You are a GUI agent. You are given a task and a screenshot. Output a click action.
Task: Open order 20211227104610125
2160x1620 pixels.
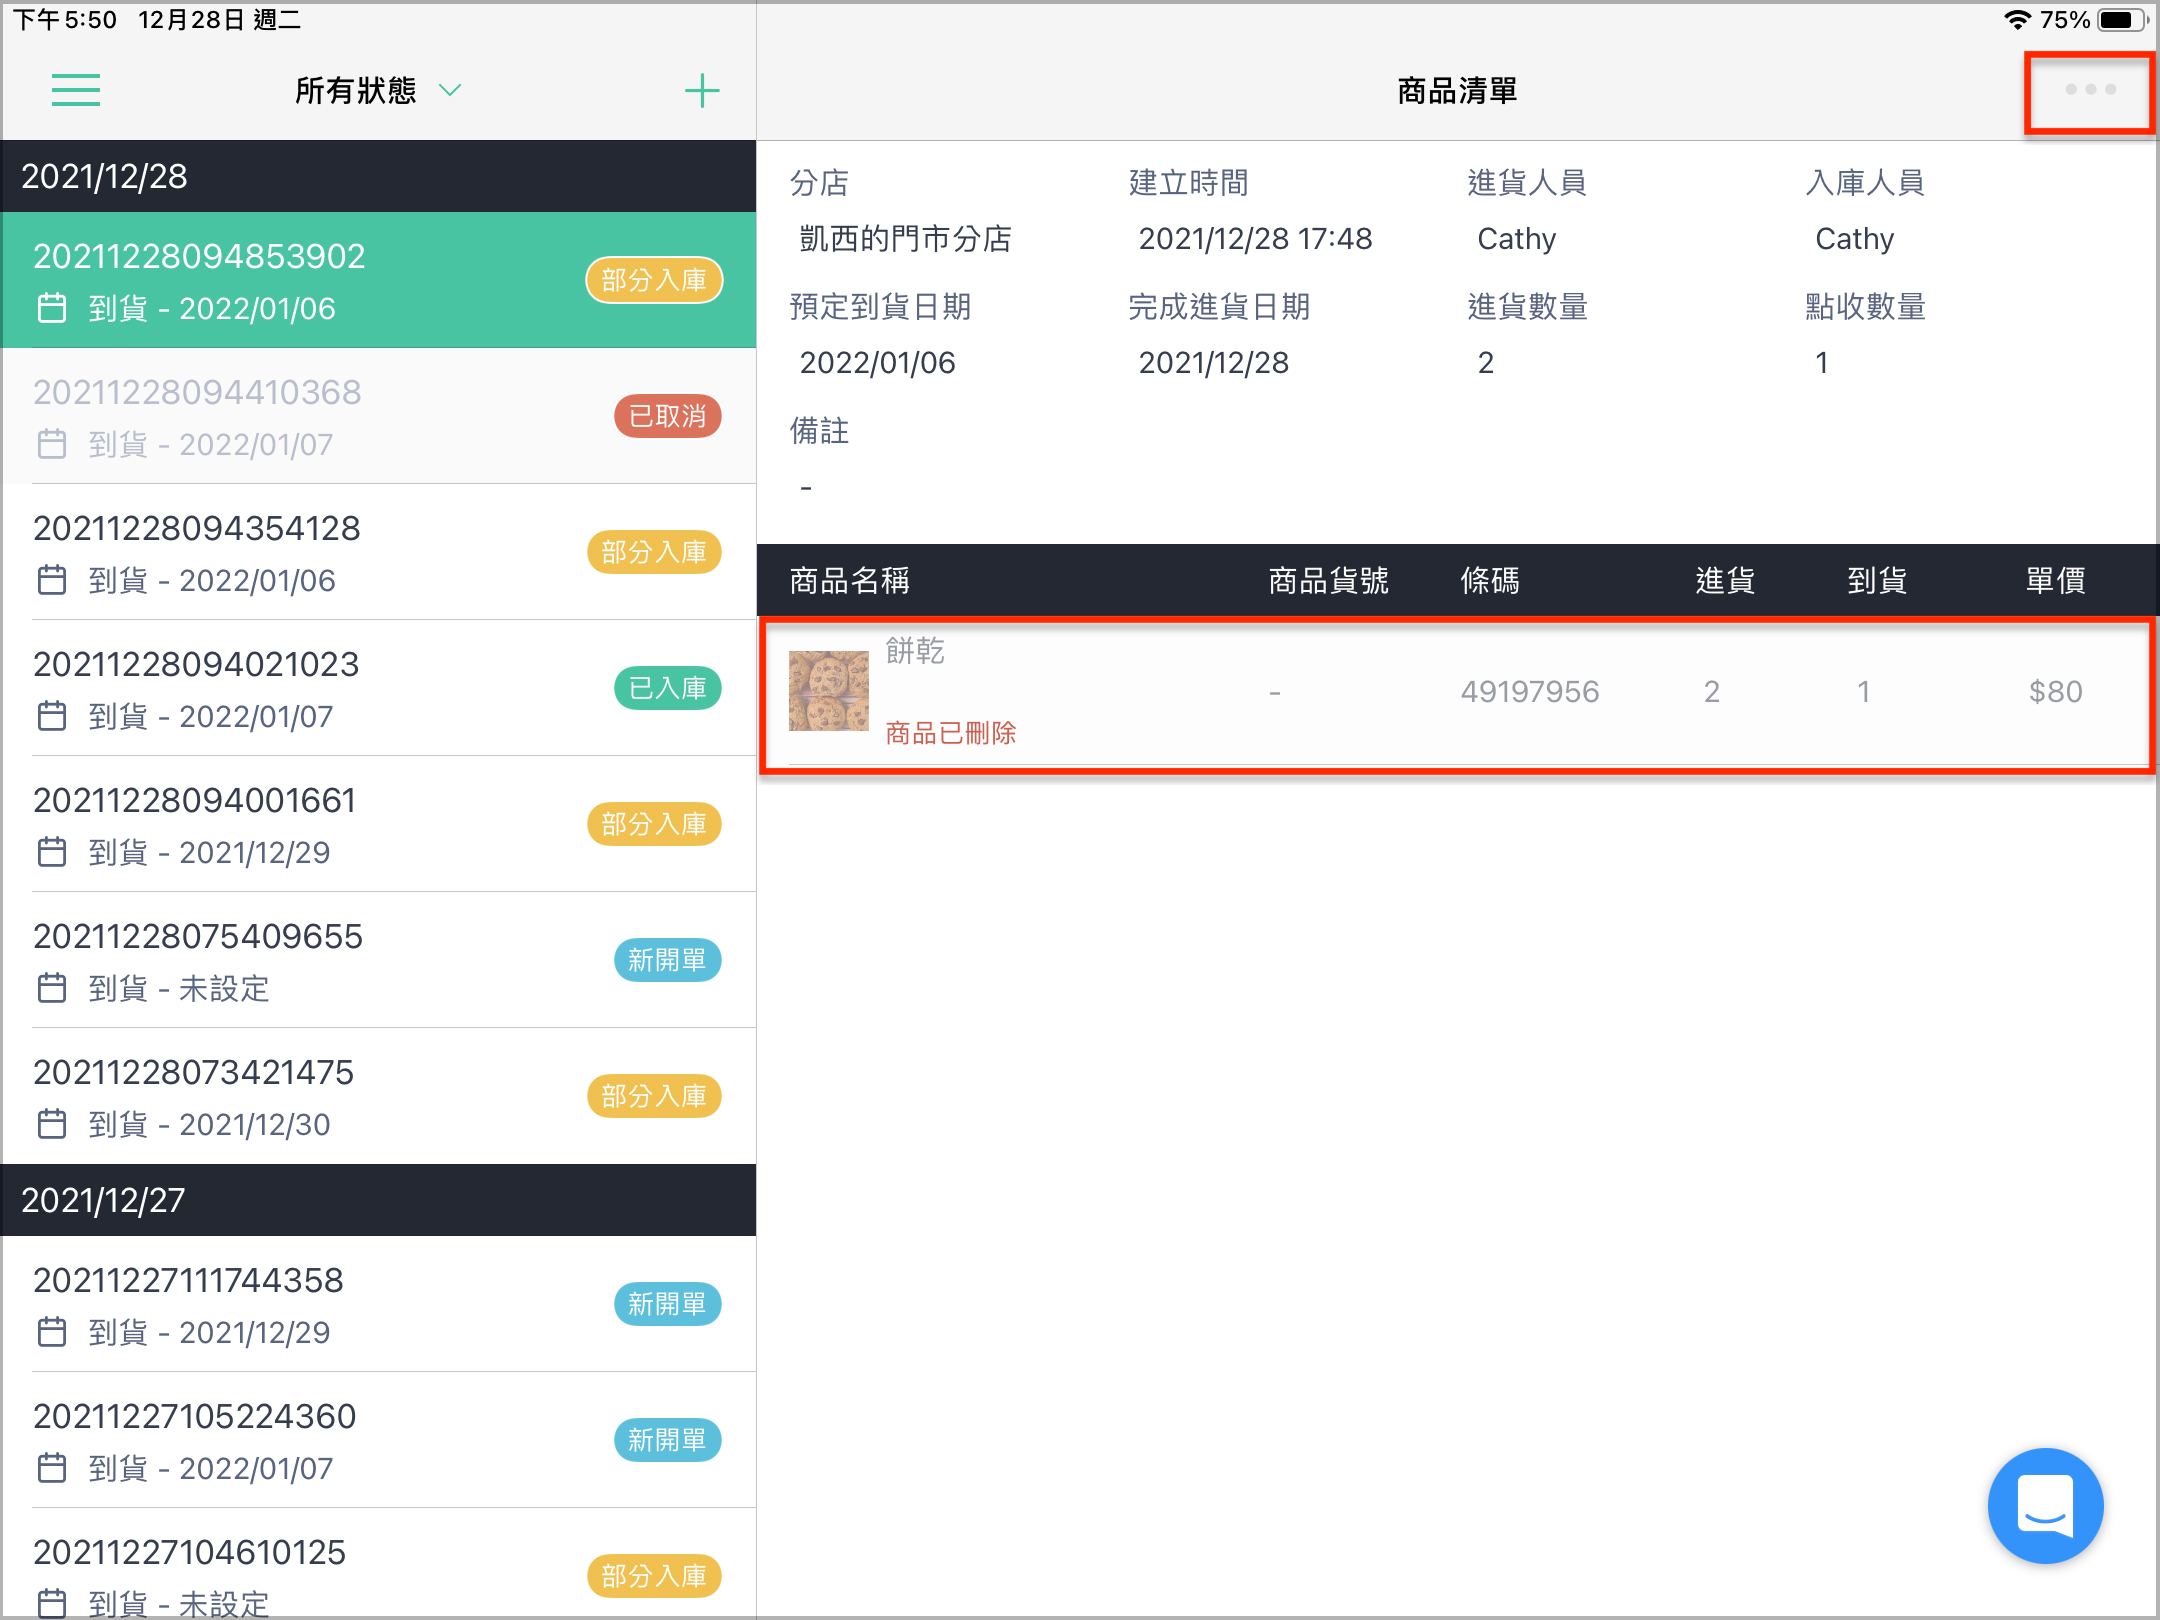click(379, 1564)
